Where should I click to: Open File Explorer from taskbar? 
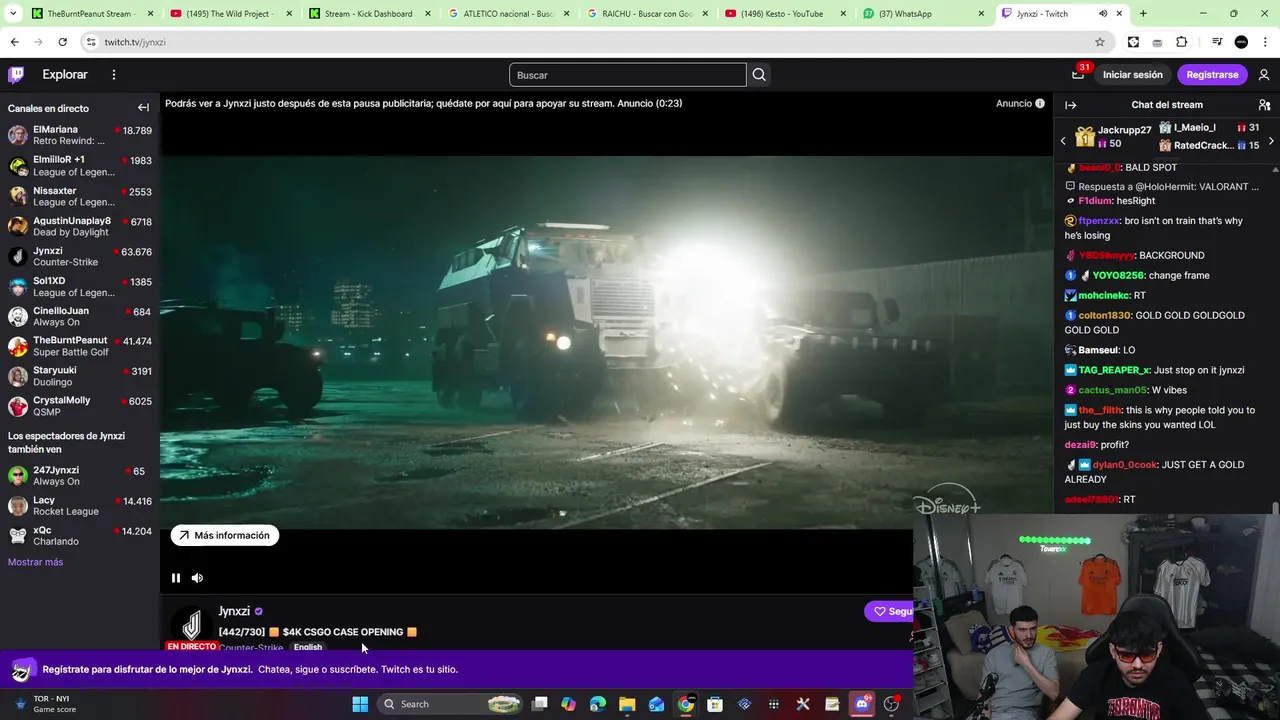click(x=627, y=704)
